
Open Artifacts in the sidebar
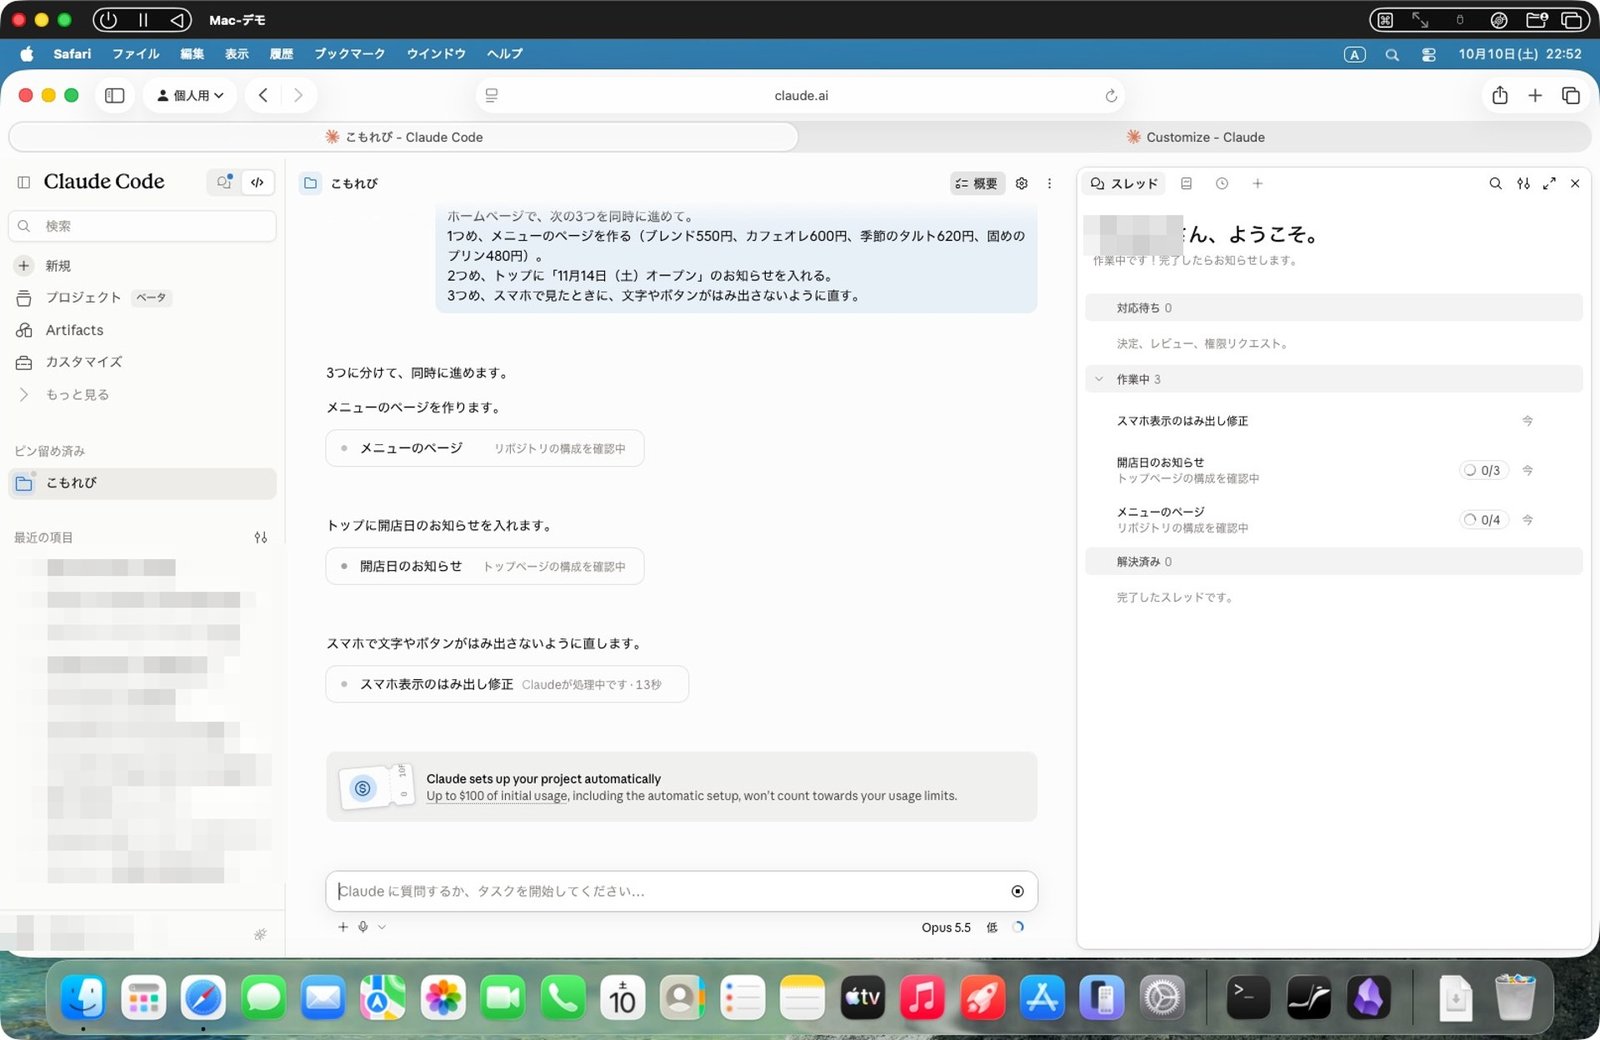(x=142, y=330)
